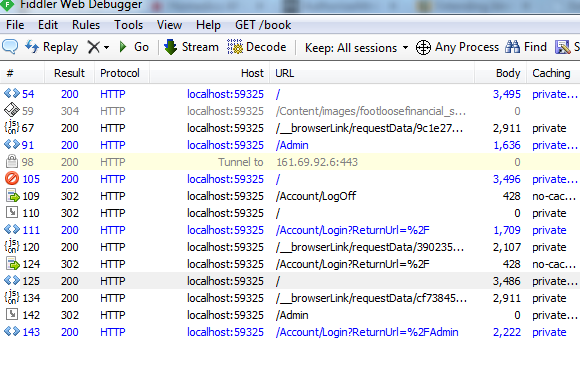Click the /Admin URL in session 91
The image size is (580, 367).
pos(292,145)
